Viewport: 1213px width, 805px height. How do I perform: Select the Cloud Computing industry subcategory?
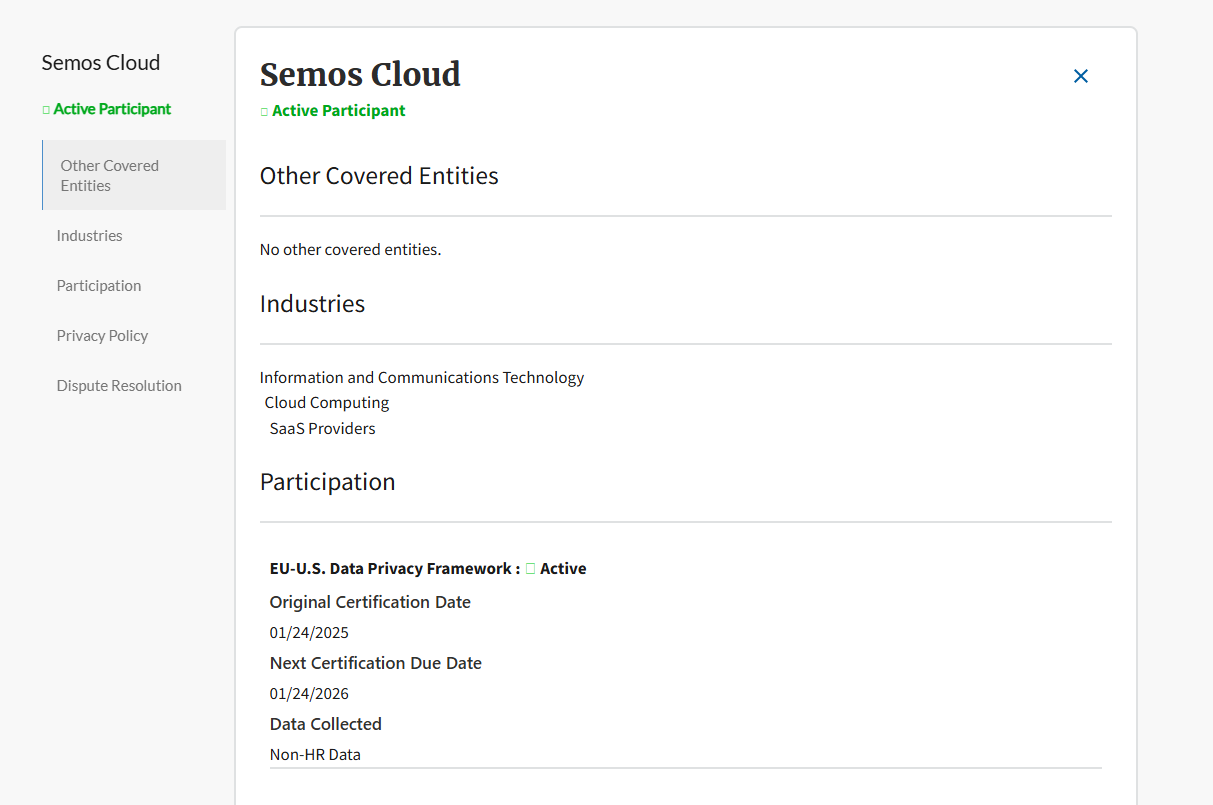326,402
